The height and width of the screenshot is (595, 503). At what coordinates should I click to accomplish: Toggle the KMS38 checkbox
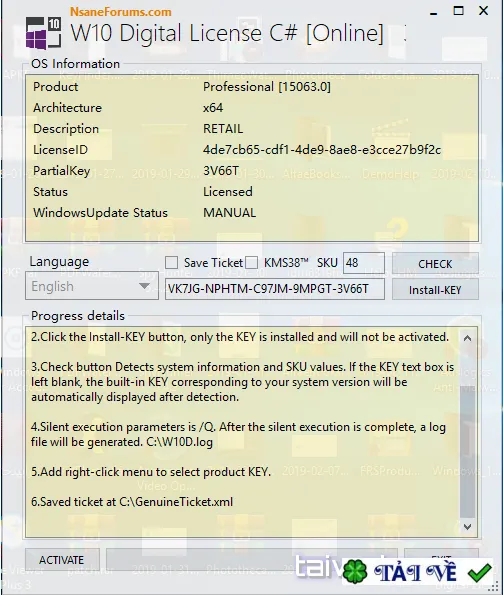coord(252,263)
